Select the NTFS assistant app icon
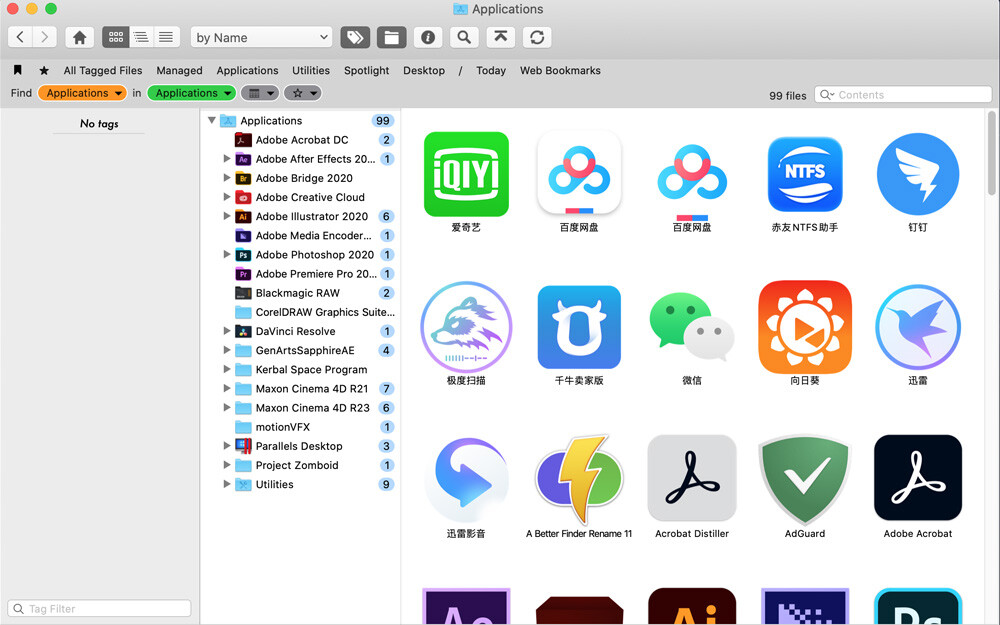 (805, 173)
